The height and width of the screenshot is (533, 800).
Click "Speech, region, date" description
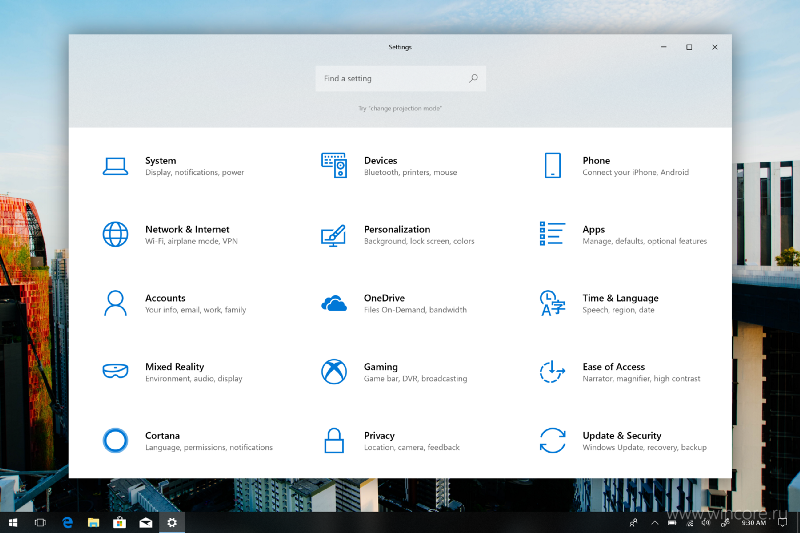pos(618,310)
